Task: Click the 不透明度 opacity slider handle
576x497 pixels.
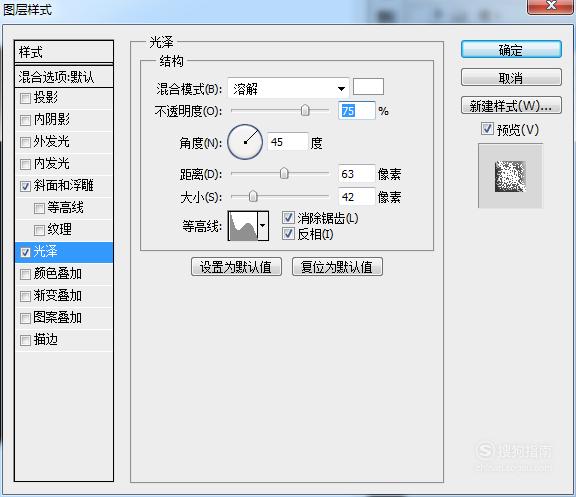Action: tap(305, 110)
